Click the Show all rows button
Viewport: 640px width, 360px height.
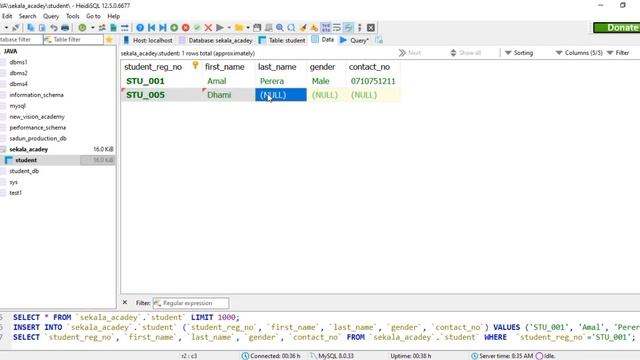click(466, 53)
